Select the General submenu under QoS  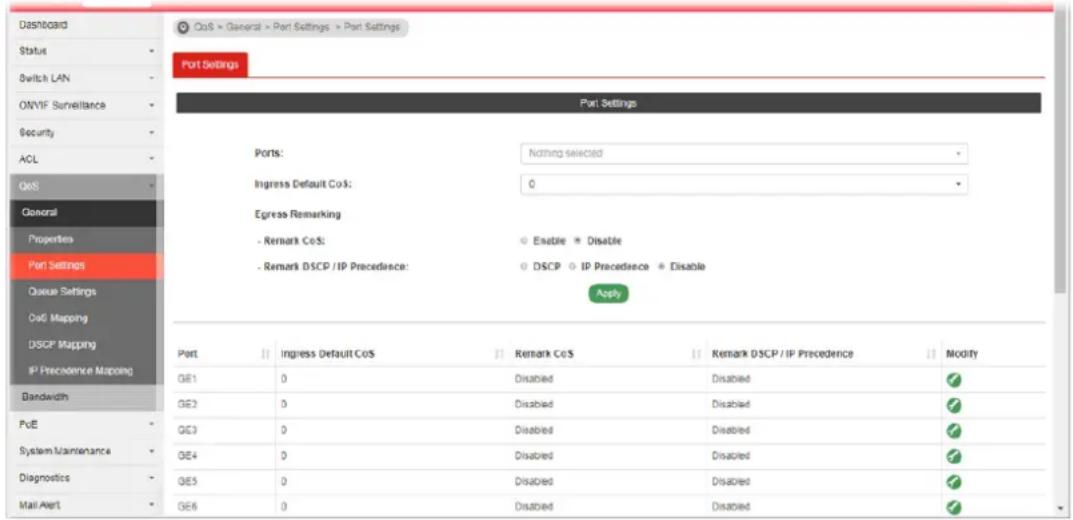[82, 212]
